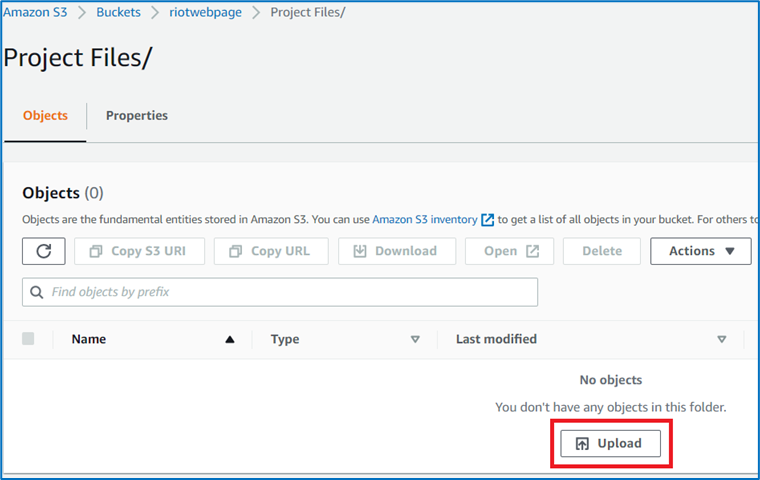Open the Amazon S3 inventory link

pyautogui.click(x=425, y=220)
